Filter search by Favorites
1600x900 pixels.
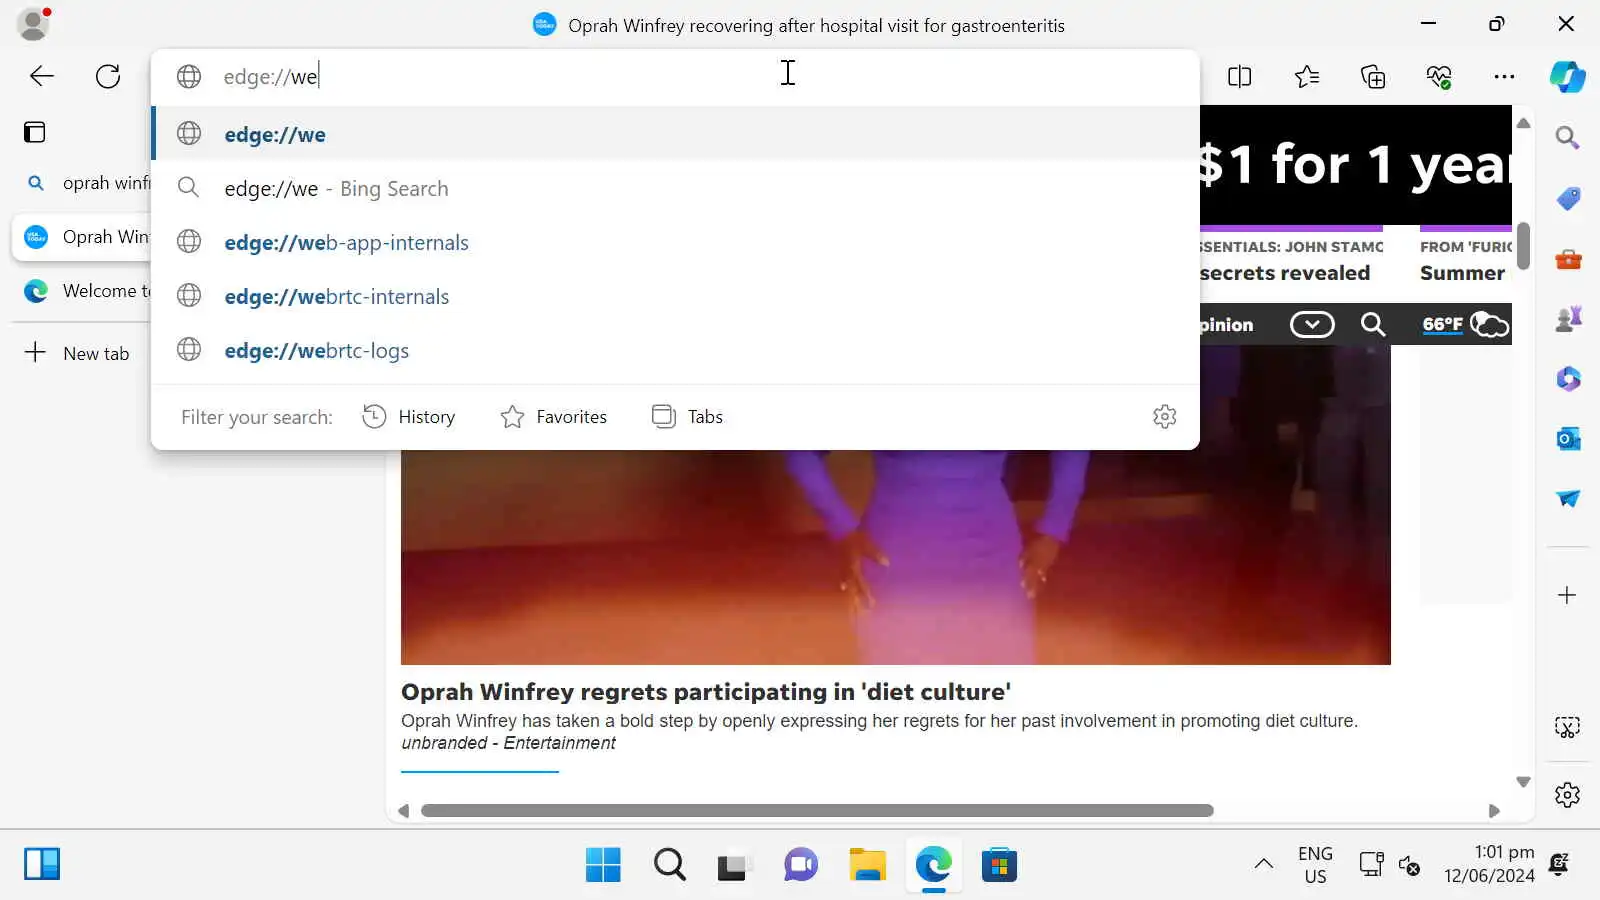pyautogui.click(x=553, y=416)
